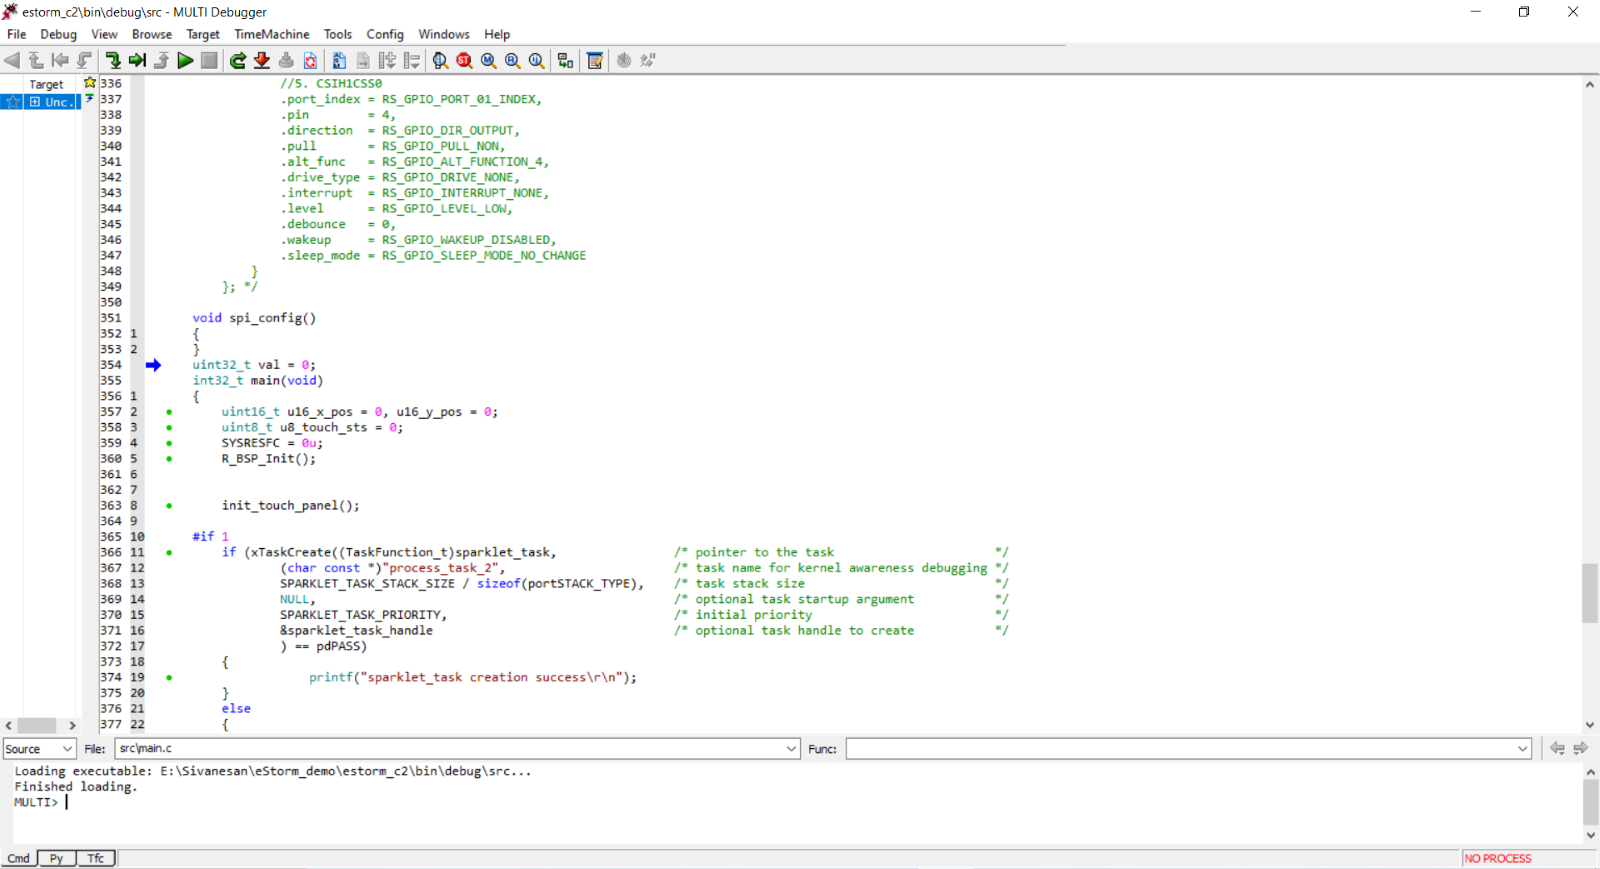Start execution with the green Go icon
Screen dimensions: 1600x869
pos(185,60)
